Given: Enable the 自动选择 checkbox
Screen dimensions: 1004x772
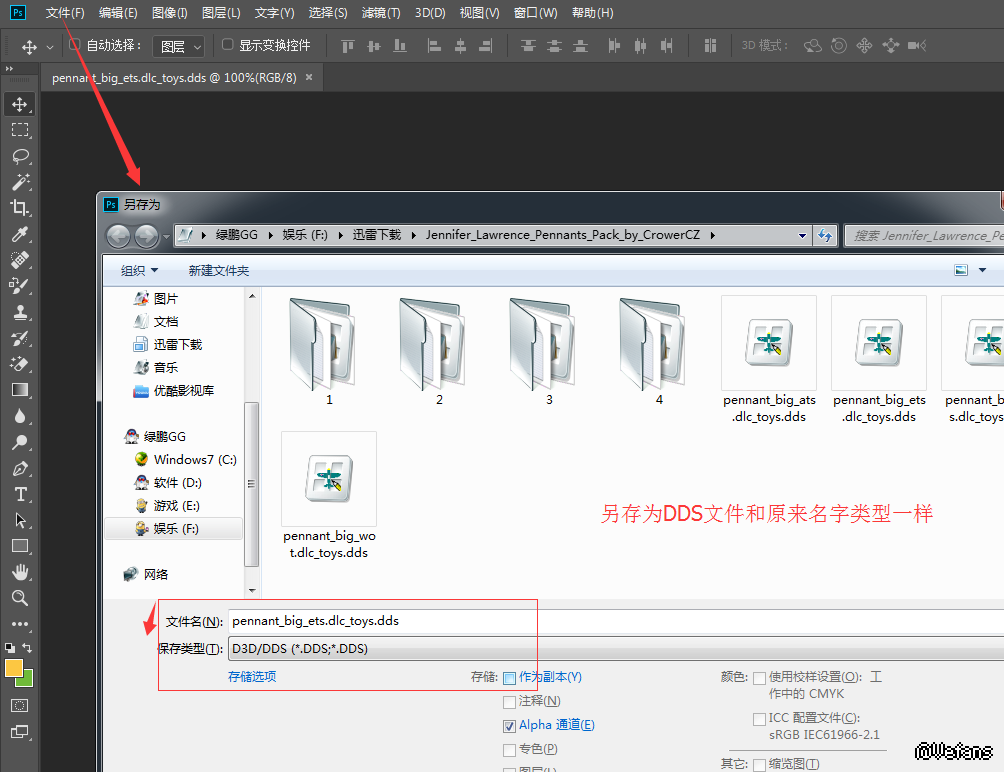Looking at the screenshot, I should click(75, 45).
